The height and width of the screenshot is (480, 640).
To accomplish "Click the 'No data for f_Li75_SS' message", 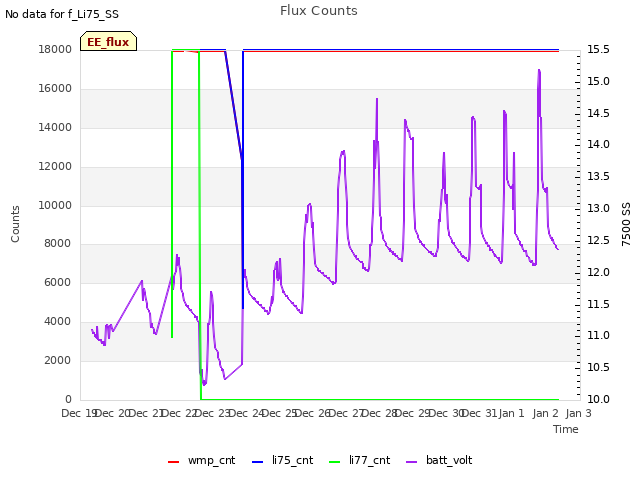I will [x=62, y=14].
